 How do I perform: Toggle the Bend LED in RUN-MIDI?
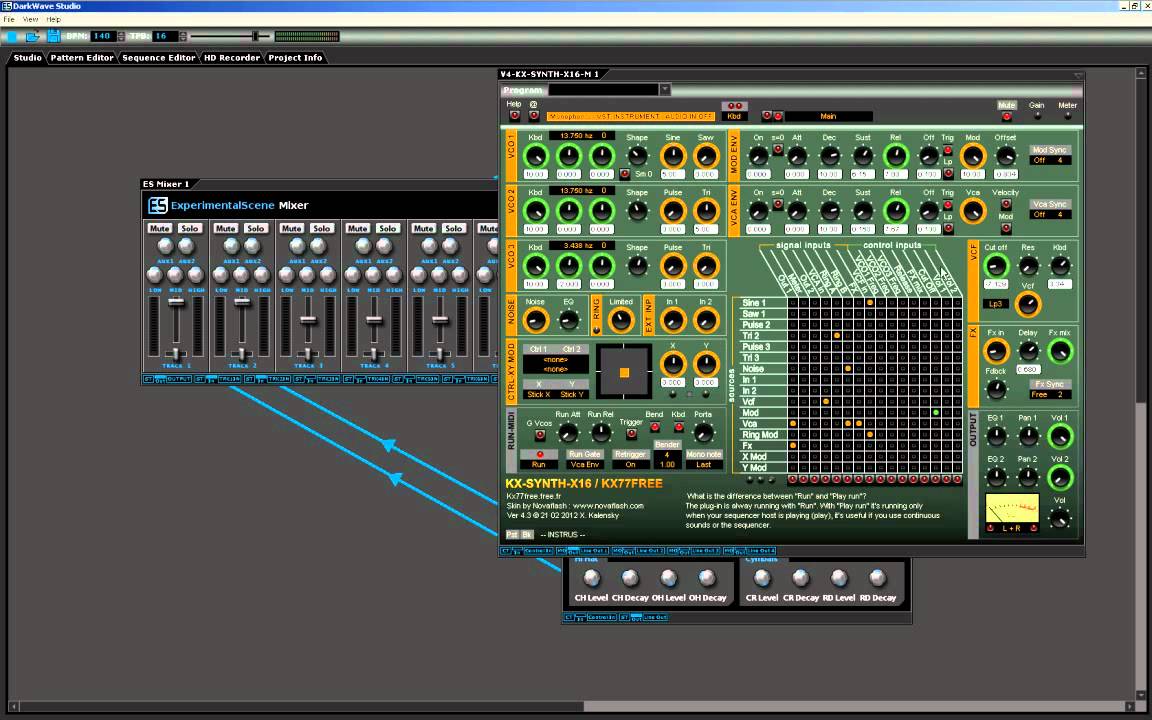click(654, 427)
